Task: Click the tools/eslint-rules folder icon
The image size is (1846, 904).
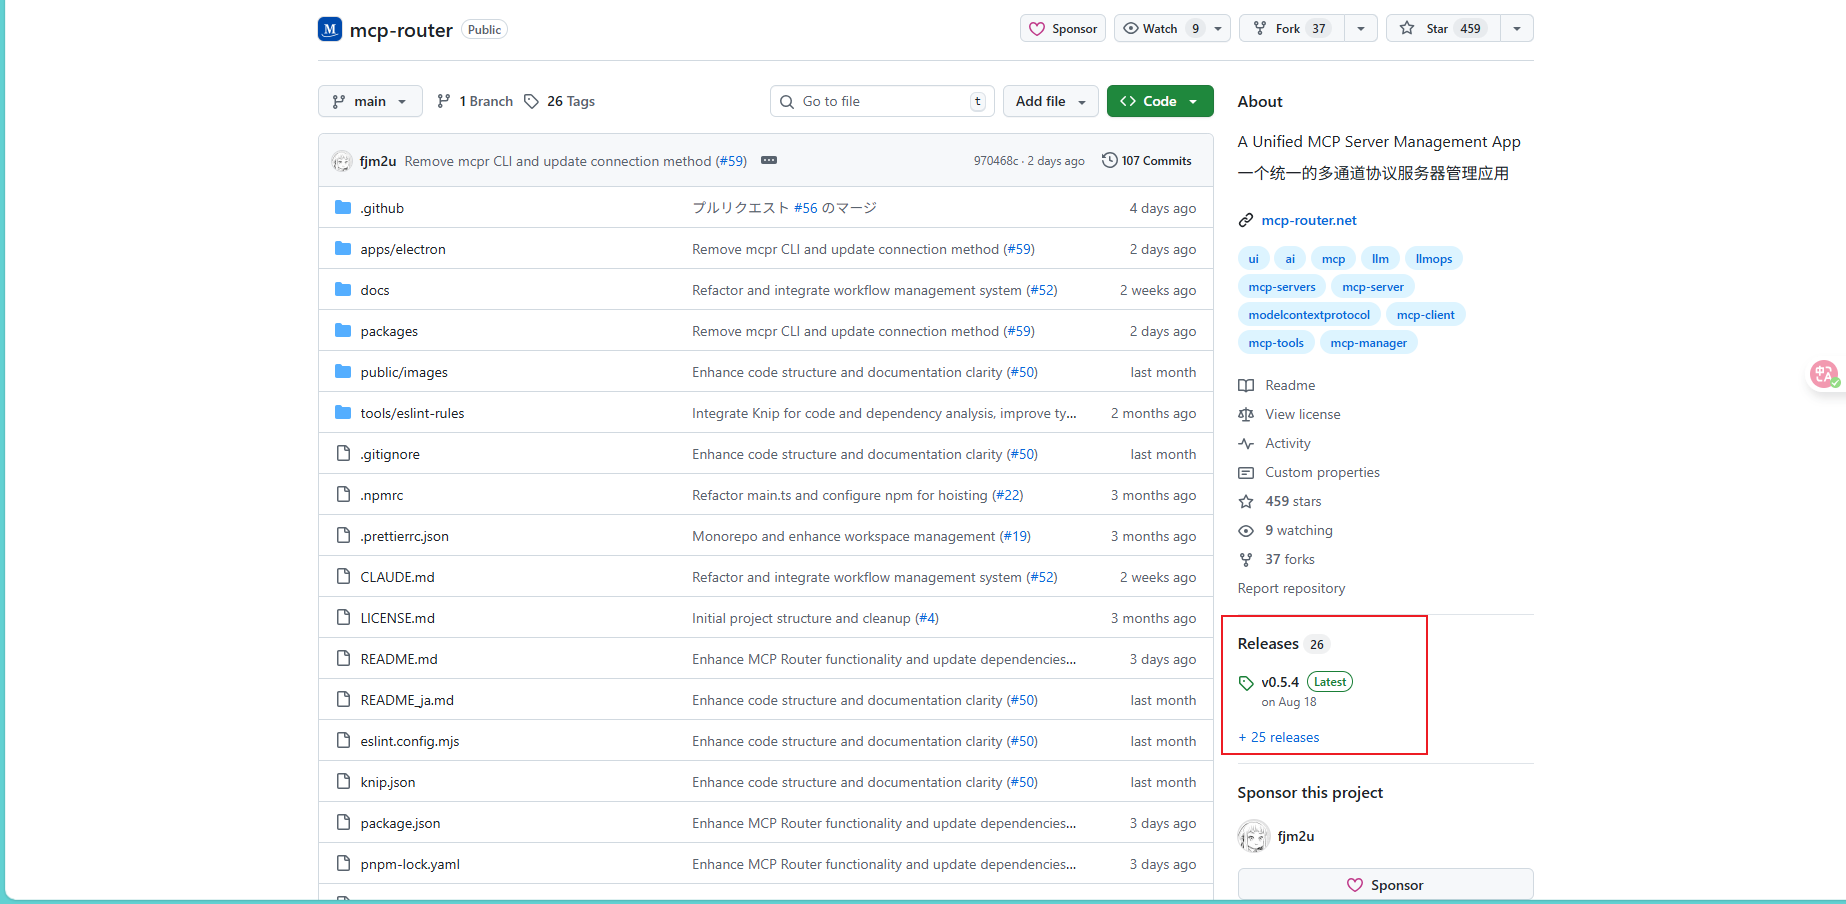Action: click(343, 412)
